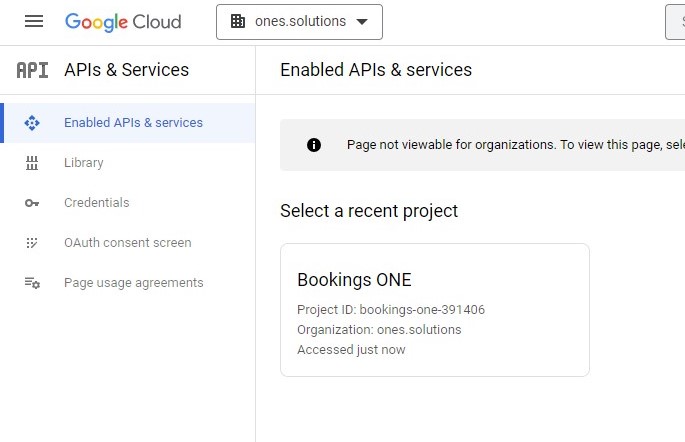
Task: Click the info icon in the notice banner
Action: 314,145
